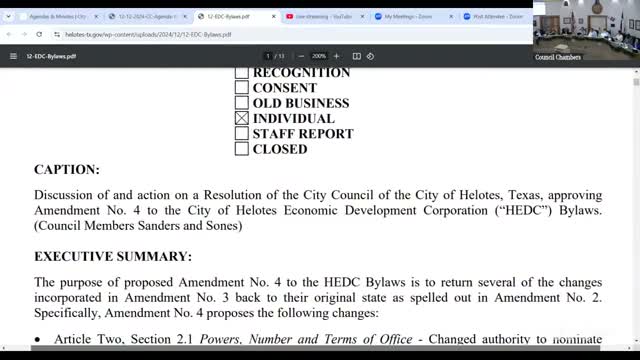This screenshot has width=640, height=360.
Task: Click the STAFF REPORT label text
Action: pos(303,133)
